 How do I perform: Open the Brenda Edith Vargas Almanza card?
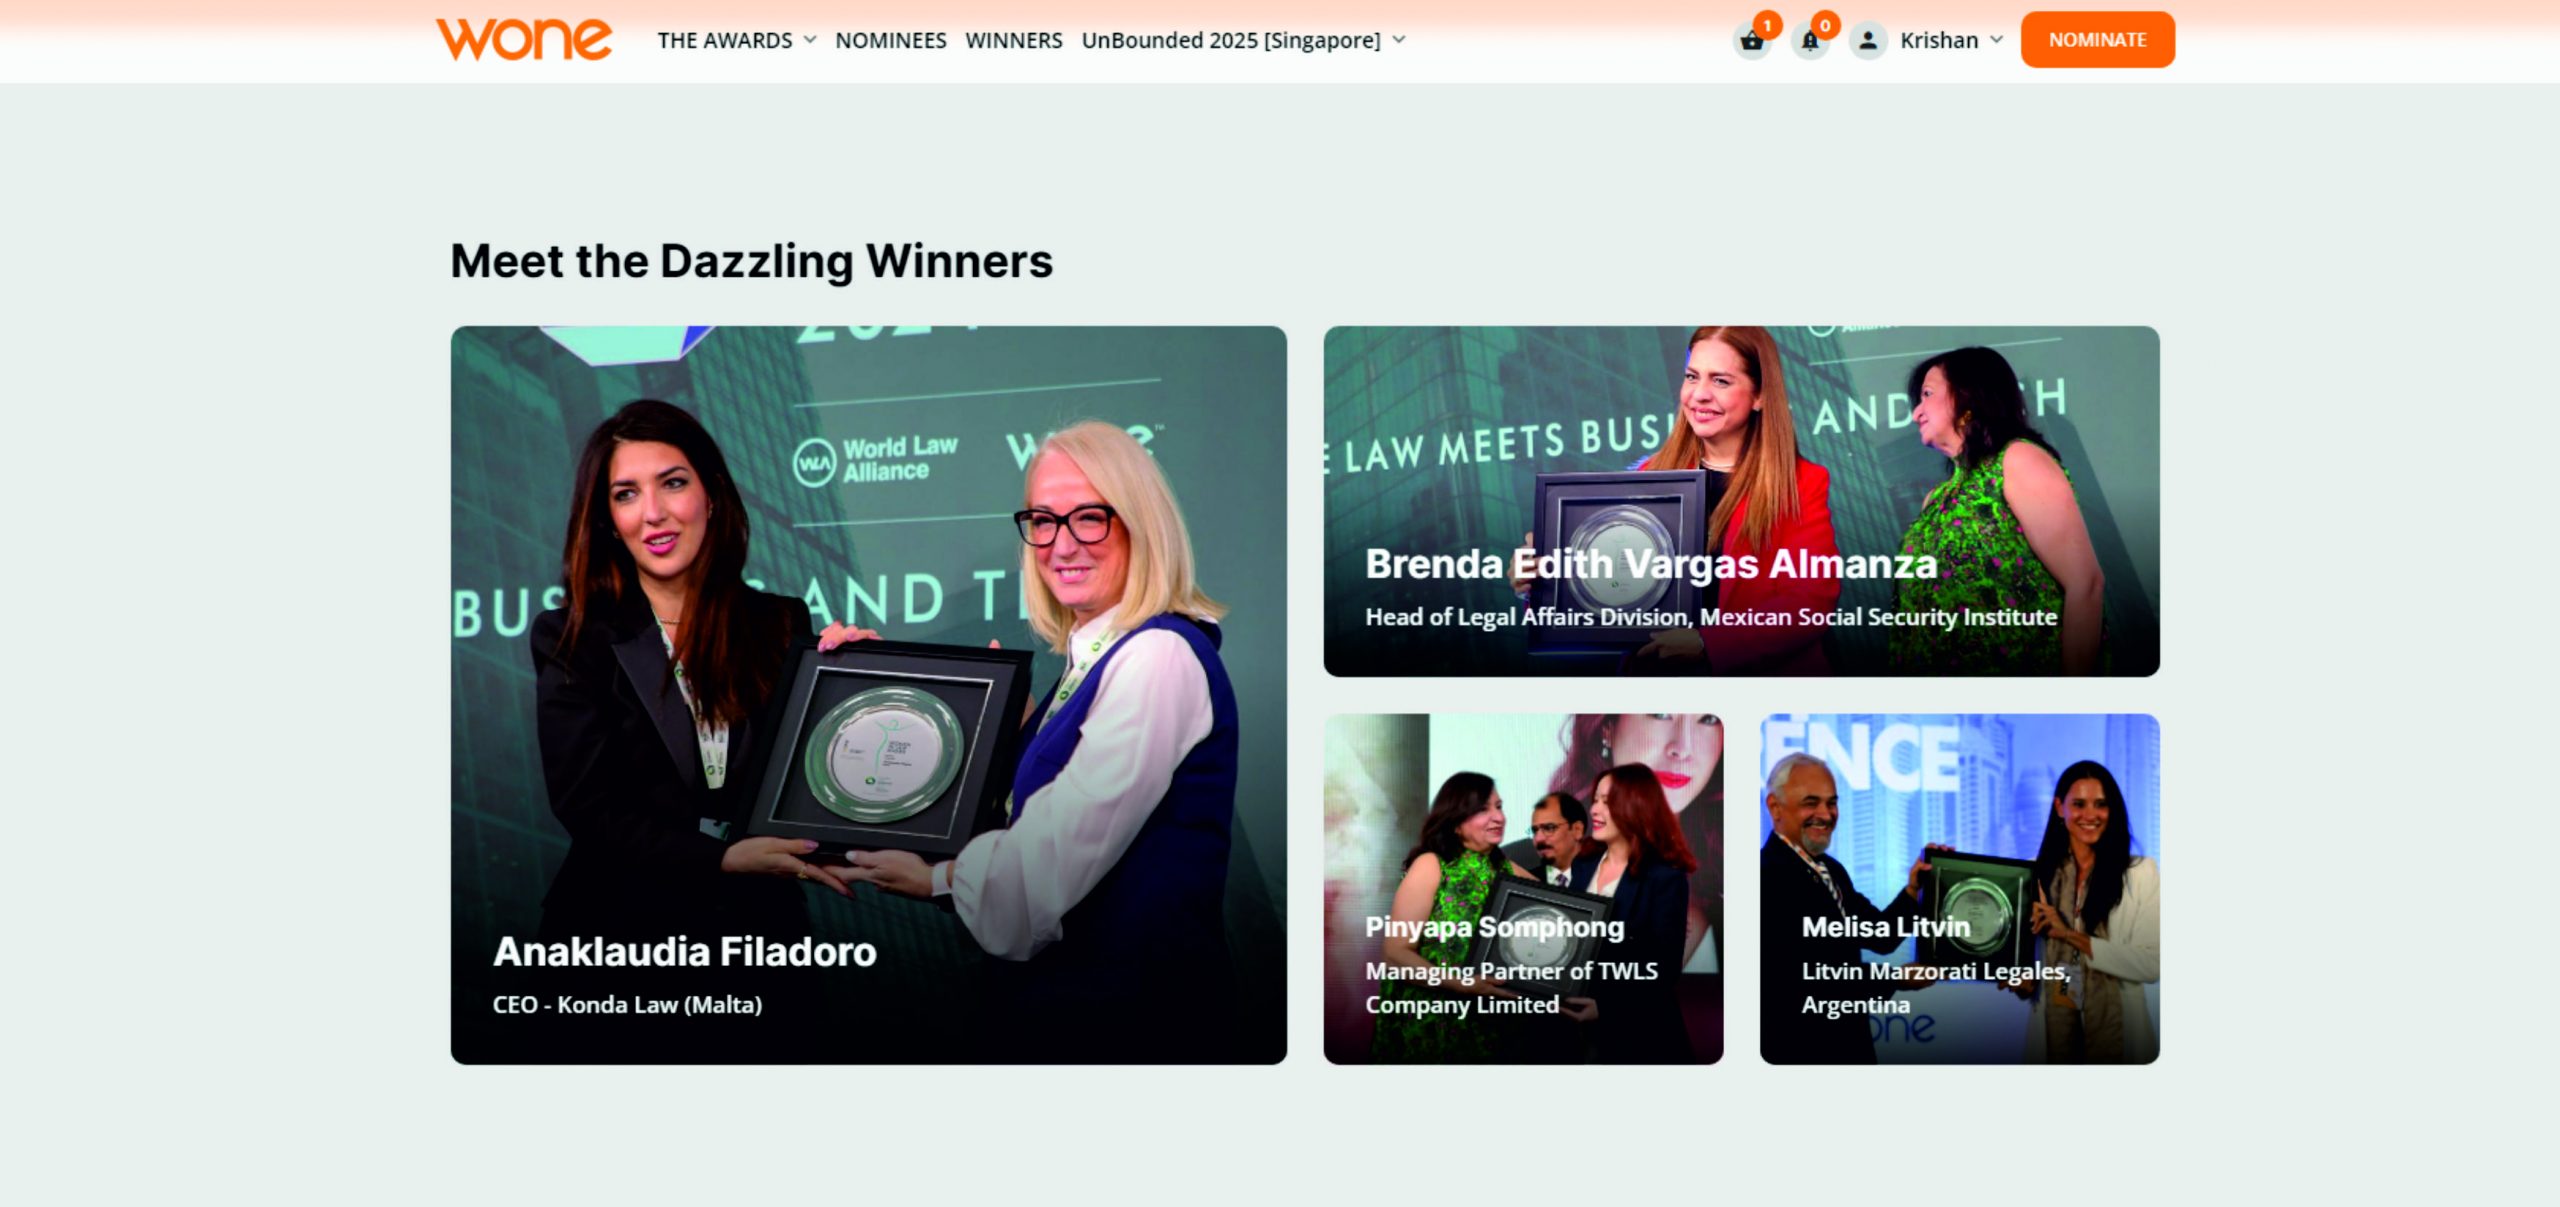pos(1741,501)
